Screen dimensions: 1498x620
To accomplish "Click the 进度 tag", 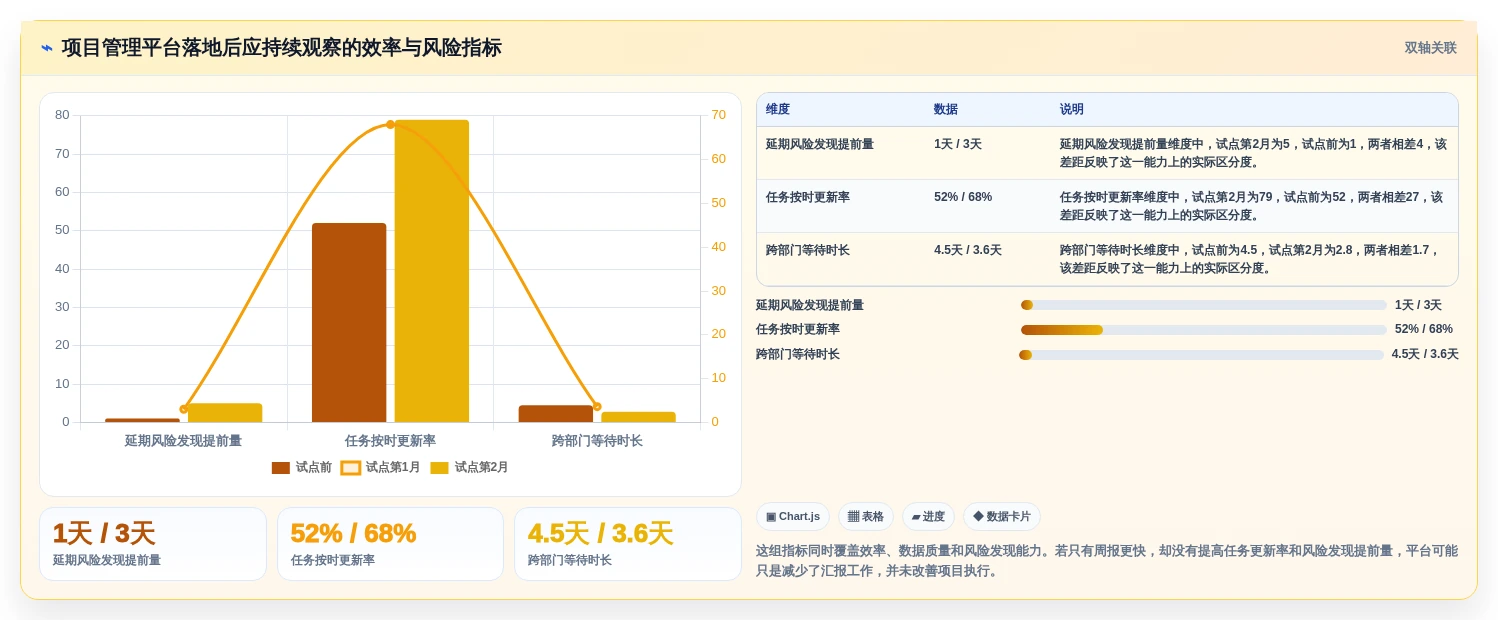I will (928, 517).
